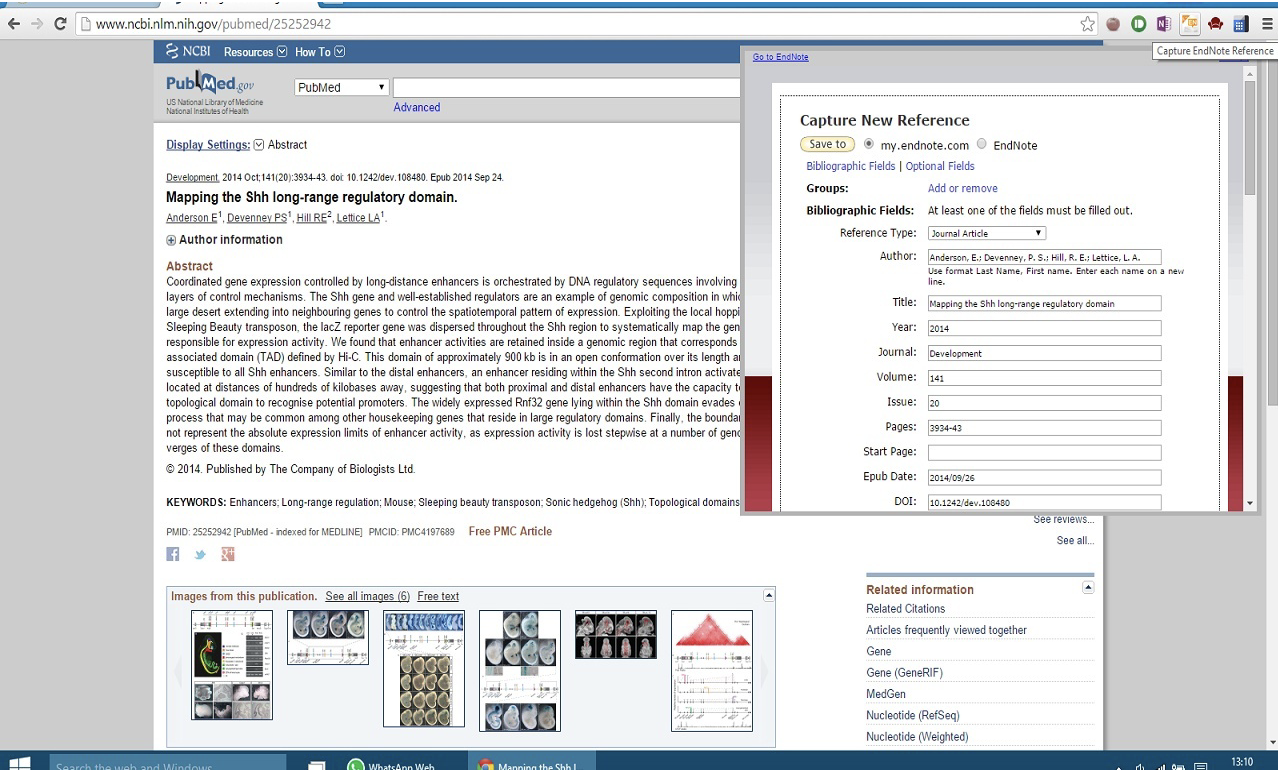This screenshot has height=770, width=1278.
Task: Click the See all... link
Action: pyautogui.click(x=1075, y=541)
